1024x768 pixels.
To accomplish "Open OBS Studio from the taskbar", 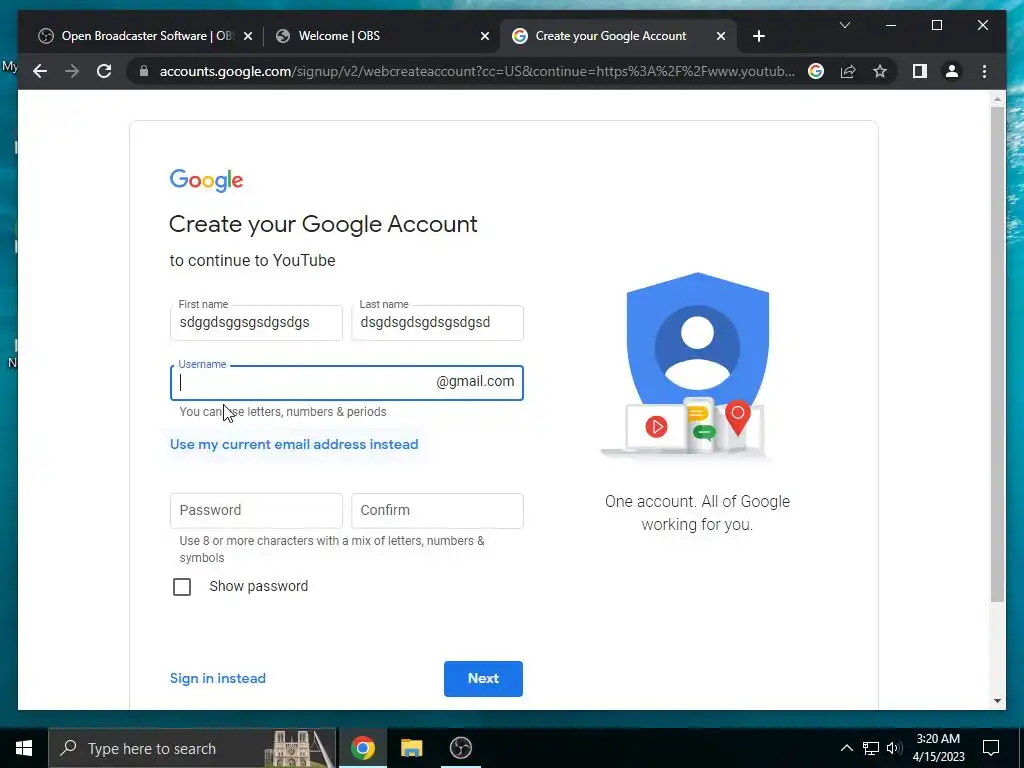I will 460,748.
